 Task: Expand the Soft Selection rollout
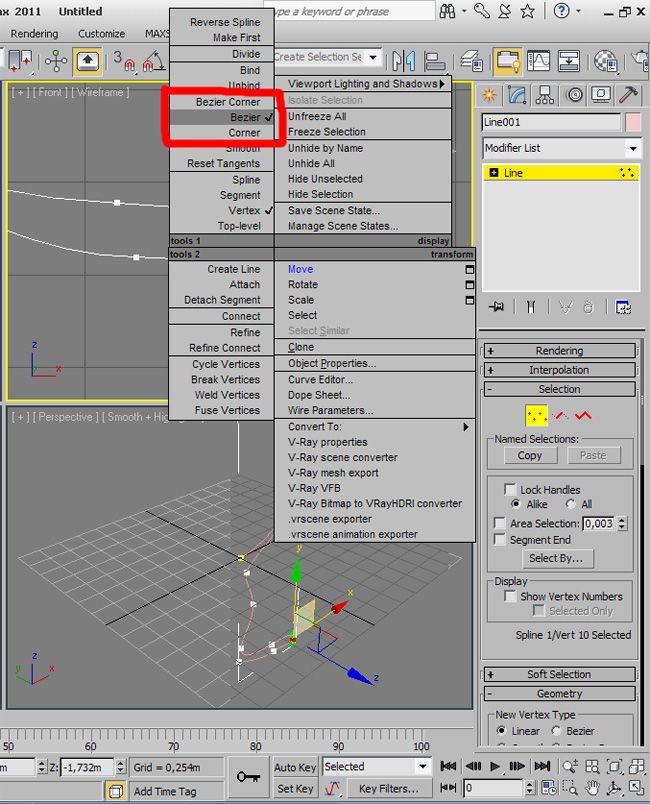pyautogui.click(x=559, y=674)
